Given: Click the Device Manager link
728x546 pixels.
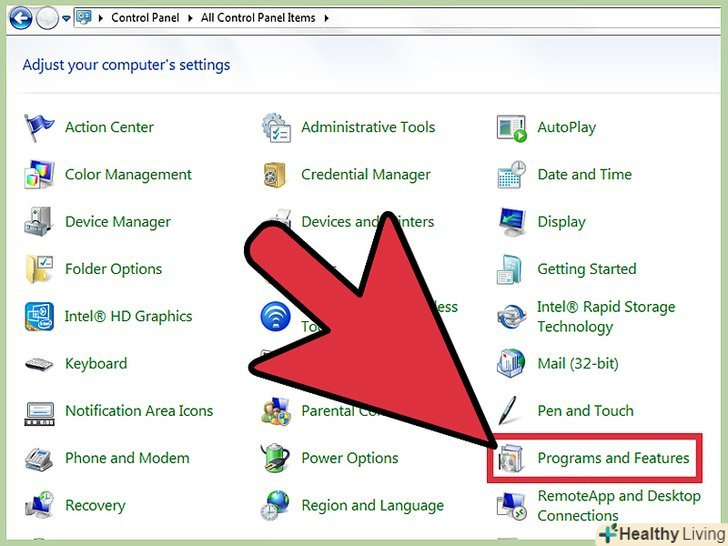Looking at the screenshot, I should pos(118,222).
